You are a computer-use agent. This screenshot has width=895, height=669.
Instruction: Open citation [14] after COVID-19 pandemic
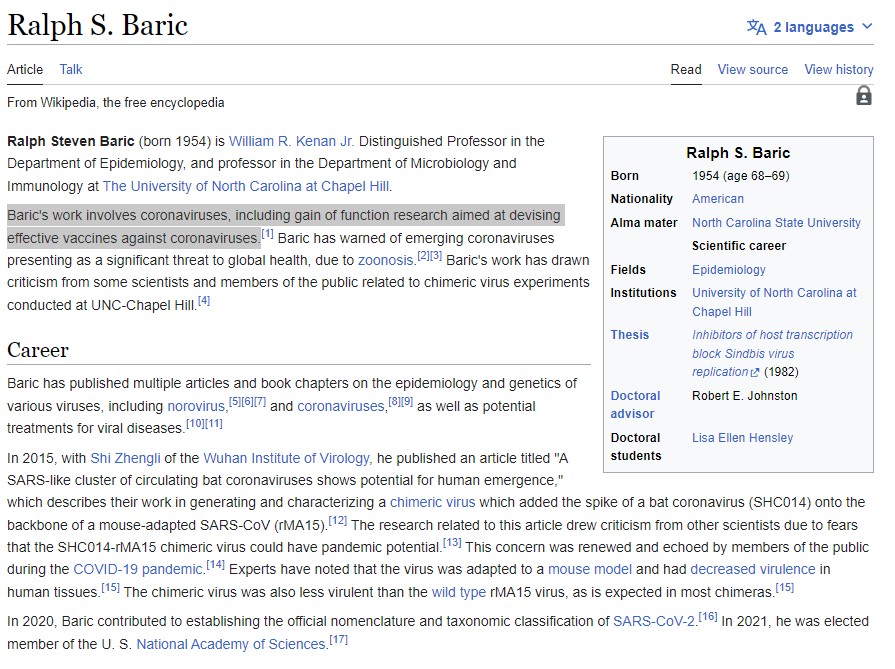coord(215,565)
